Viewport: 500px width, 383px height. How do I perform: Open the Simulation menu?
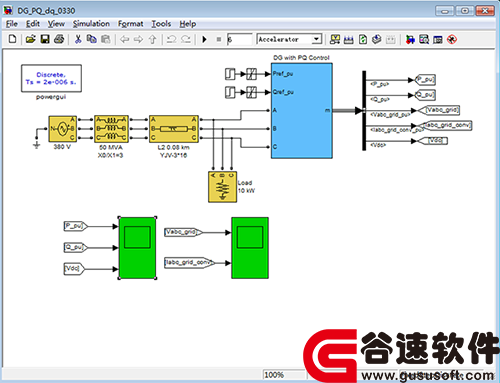tap(91, 24)
